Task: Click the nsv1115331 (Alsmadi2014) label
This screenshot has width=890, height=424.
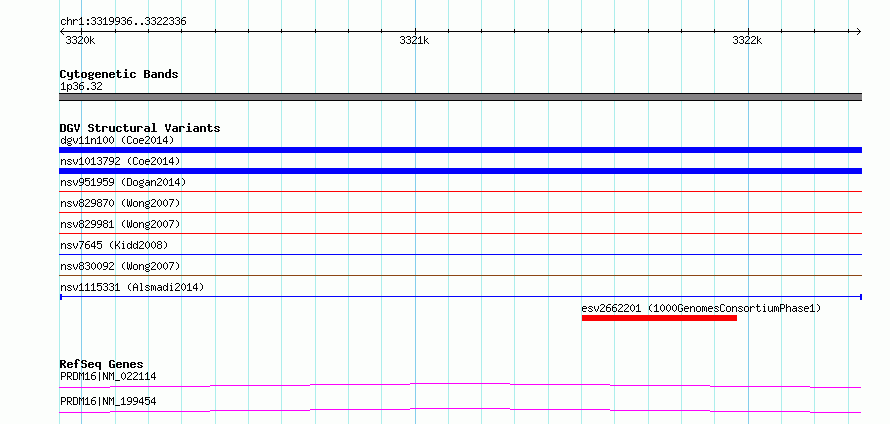Action: 132,287
